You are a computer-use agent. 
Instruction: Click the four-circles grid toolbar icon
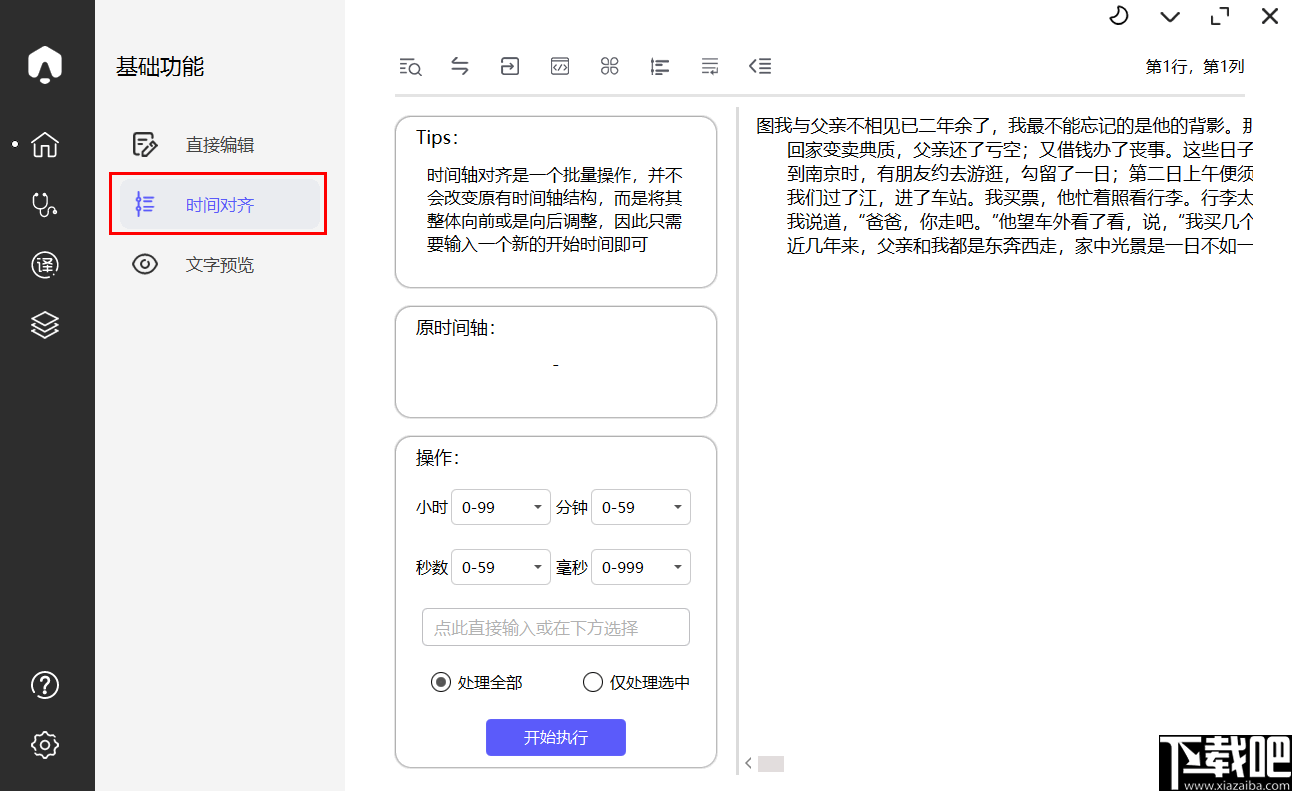click(x=610, y=67)
